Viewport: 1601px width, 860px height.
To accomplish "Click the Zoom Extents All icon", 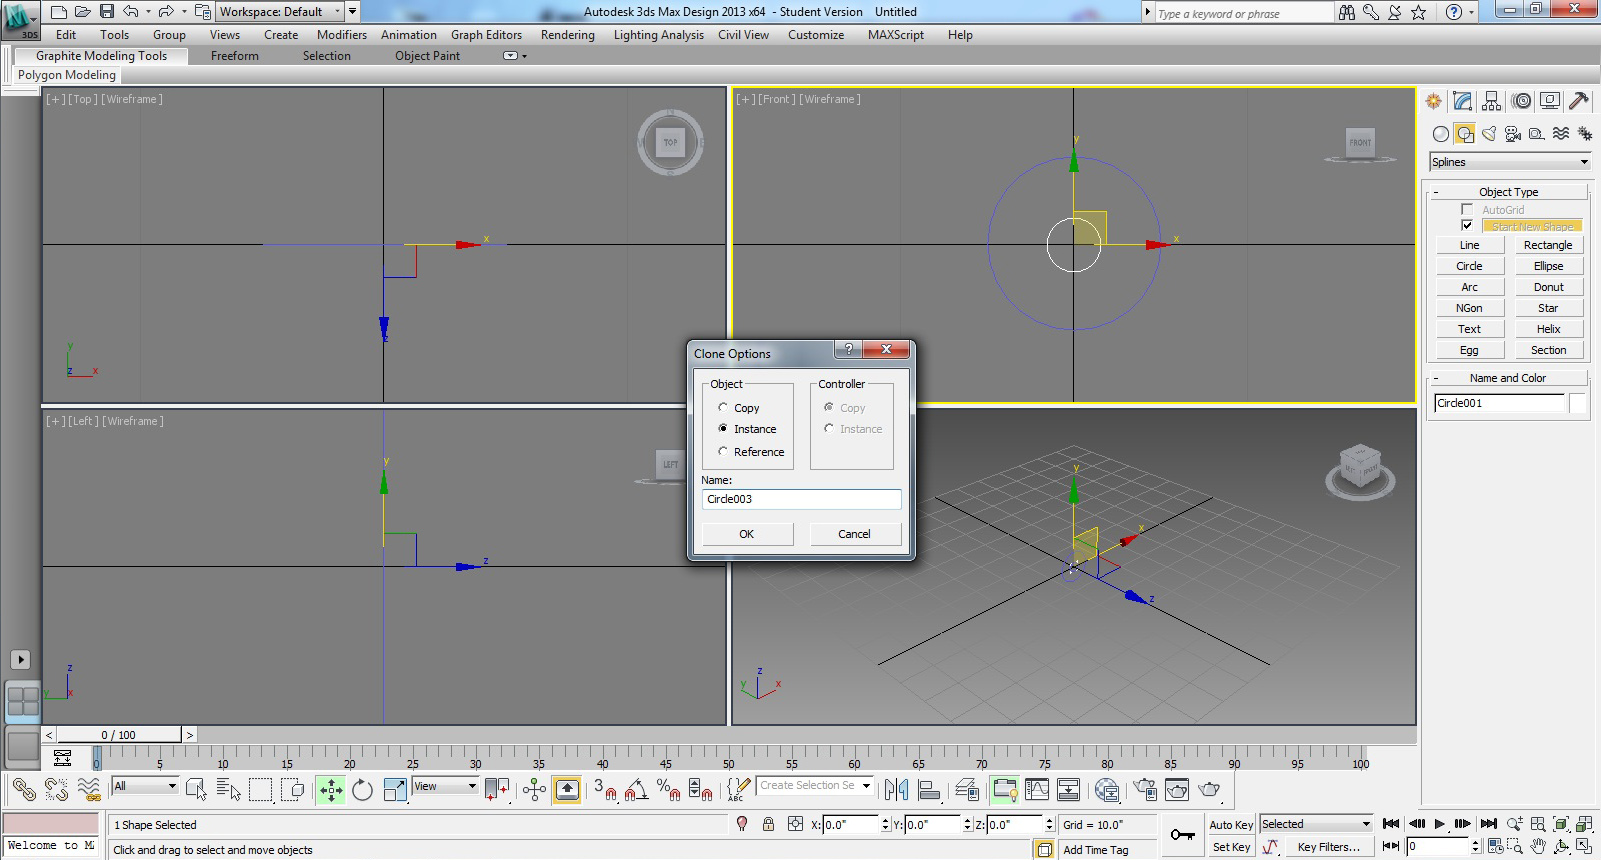I will point(1584,824).
